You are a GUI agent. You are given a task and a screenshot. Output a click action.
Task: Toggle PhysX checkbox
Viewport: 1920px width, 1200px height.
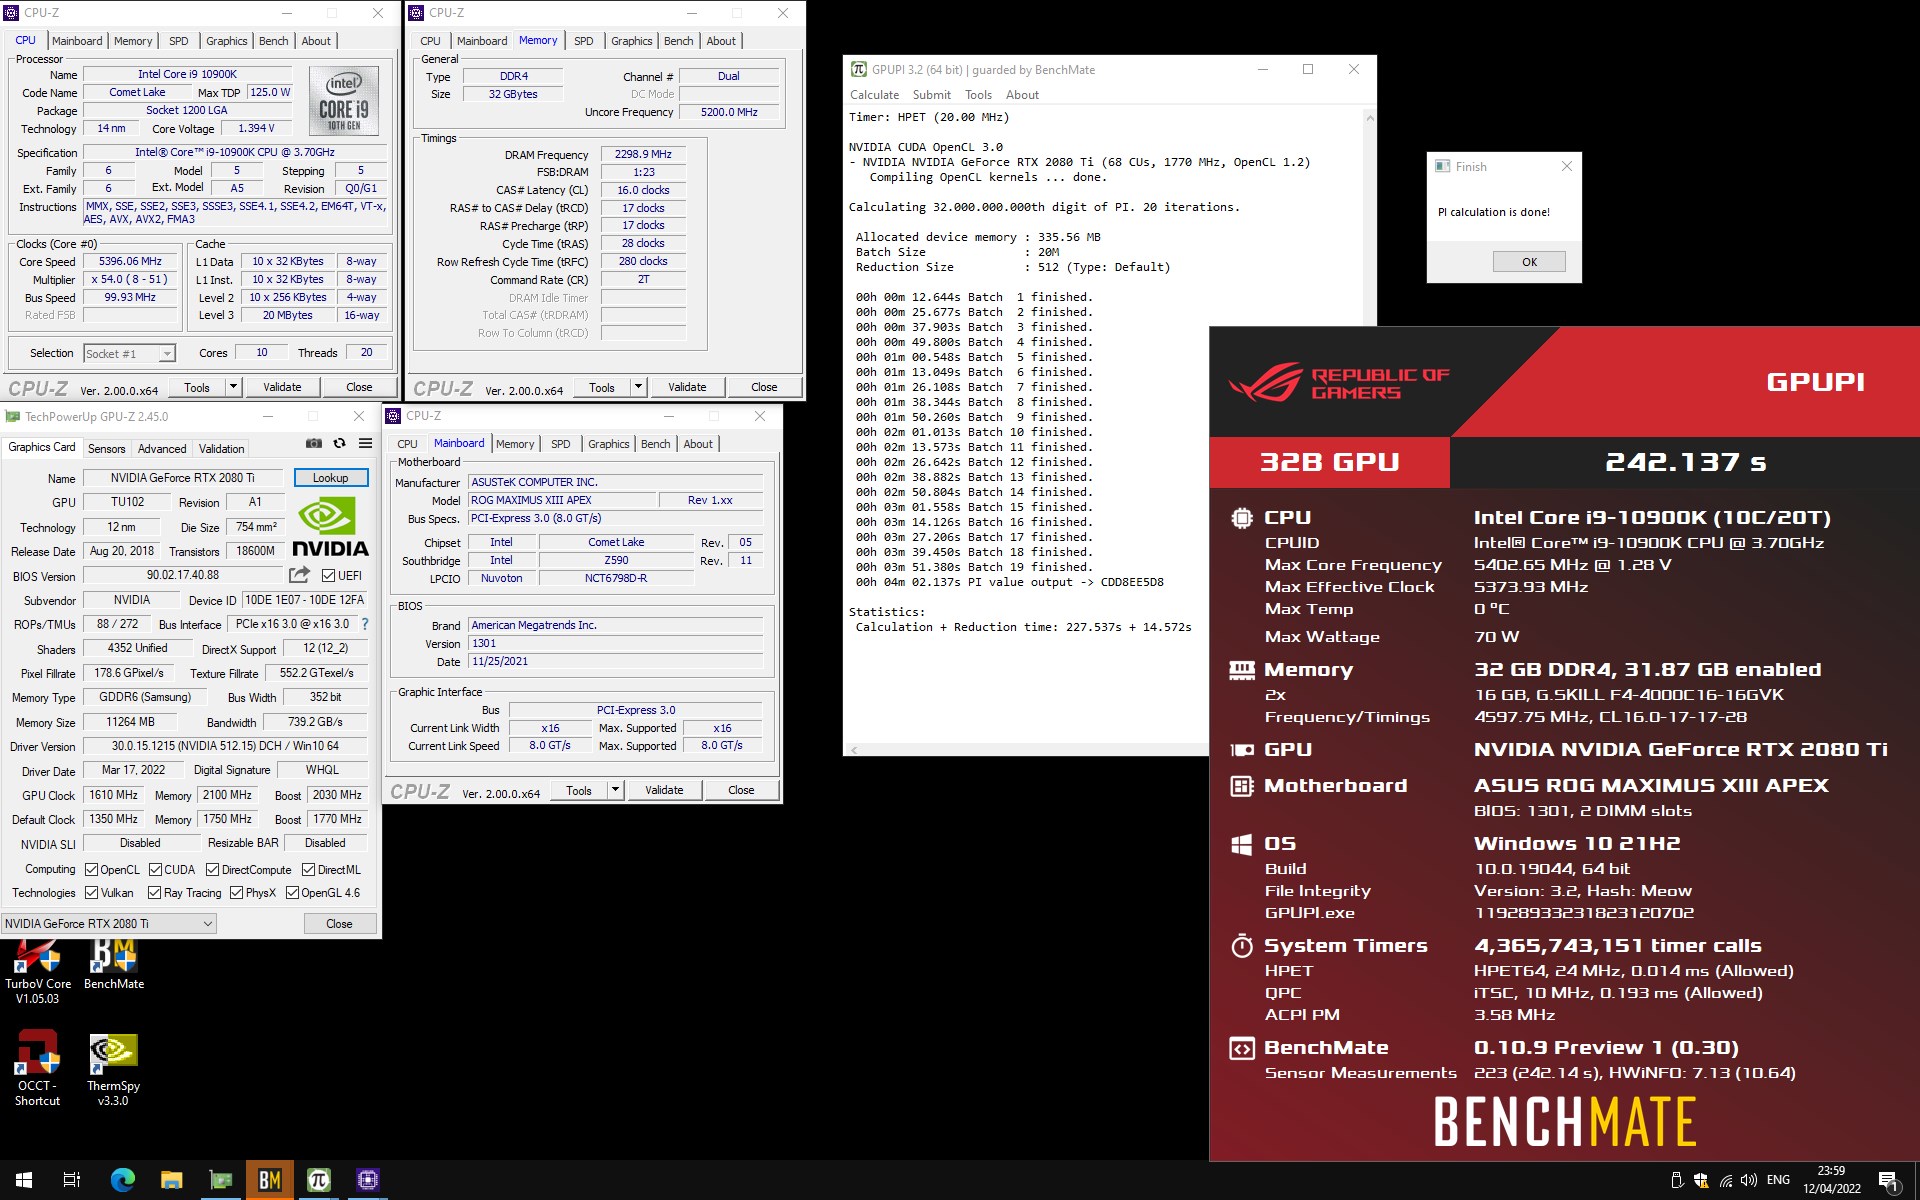237,893
